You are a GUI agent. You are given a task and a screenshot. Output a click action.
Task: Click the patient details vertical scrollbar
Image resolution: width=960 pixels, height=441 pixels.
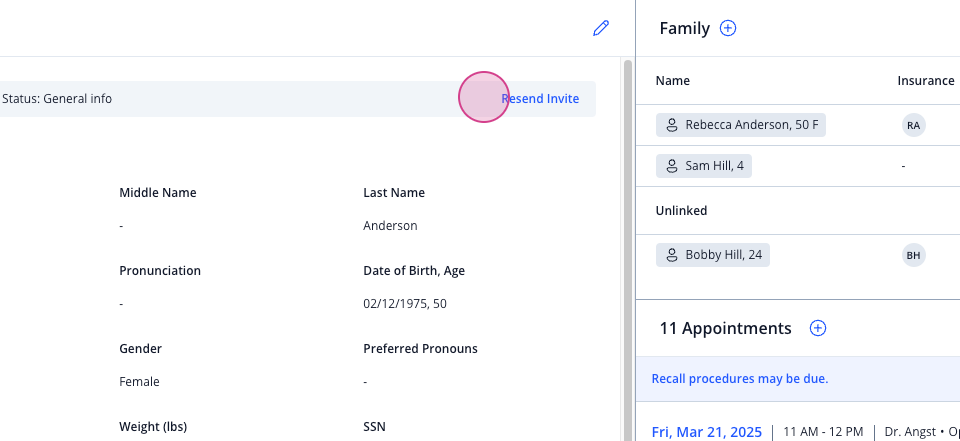pyautogui.click(x=628, y=250)
